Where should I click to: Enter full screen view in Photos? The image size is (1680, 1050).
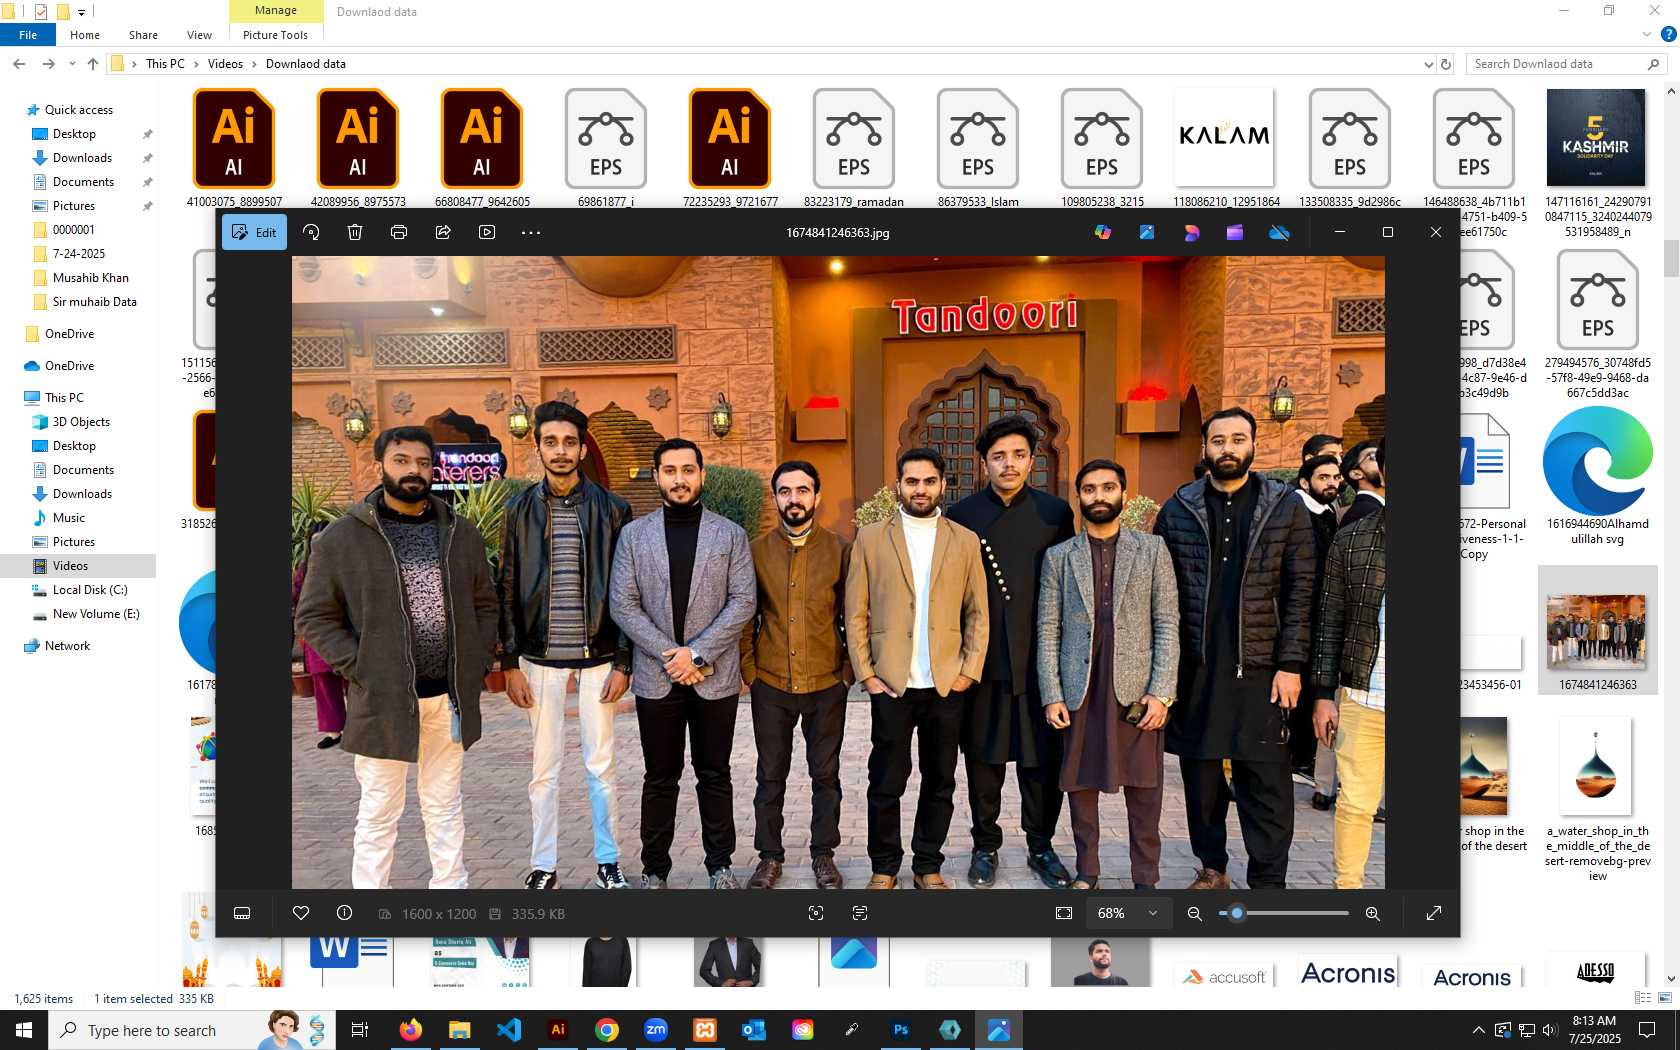[x=1434, y=913]
